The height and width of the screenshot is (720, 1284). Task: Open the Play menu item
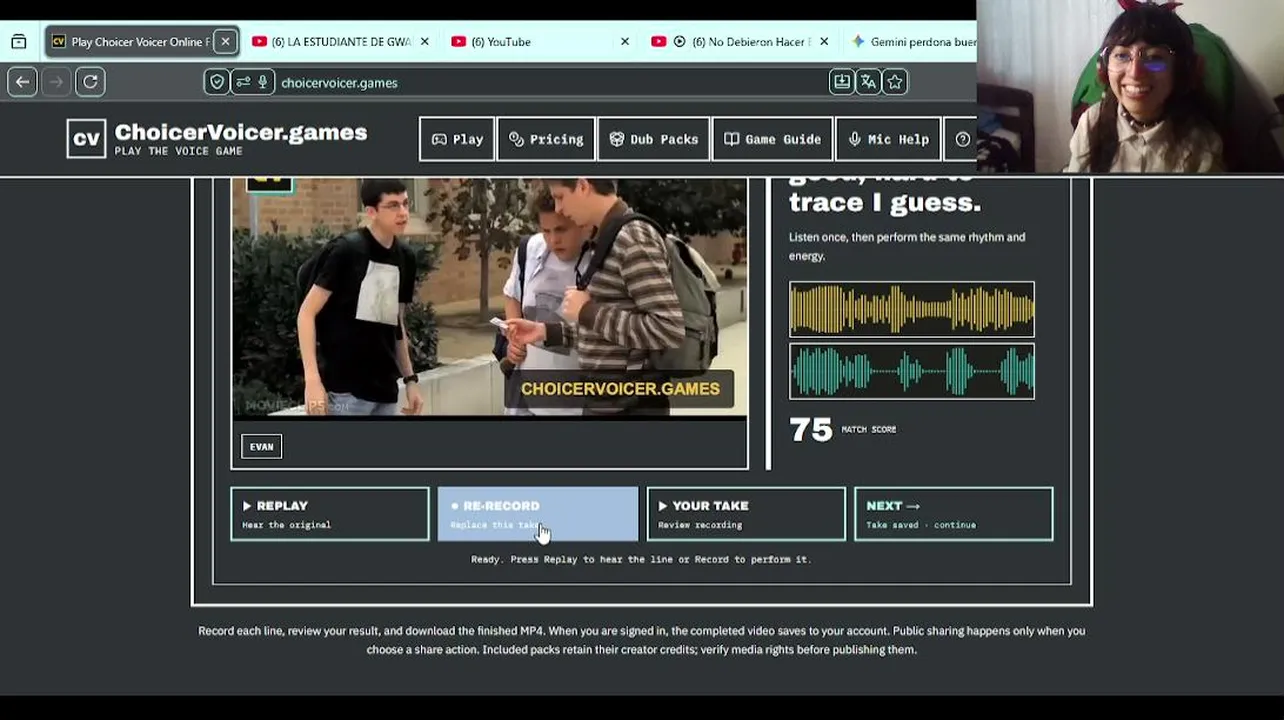[457, 139]
